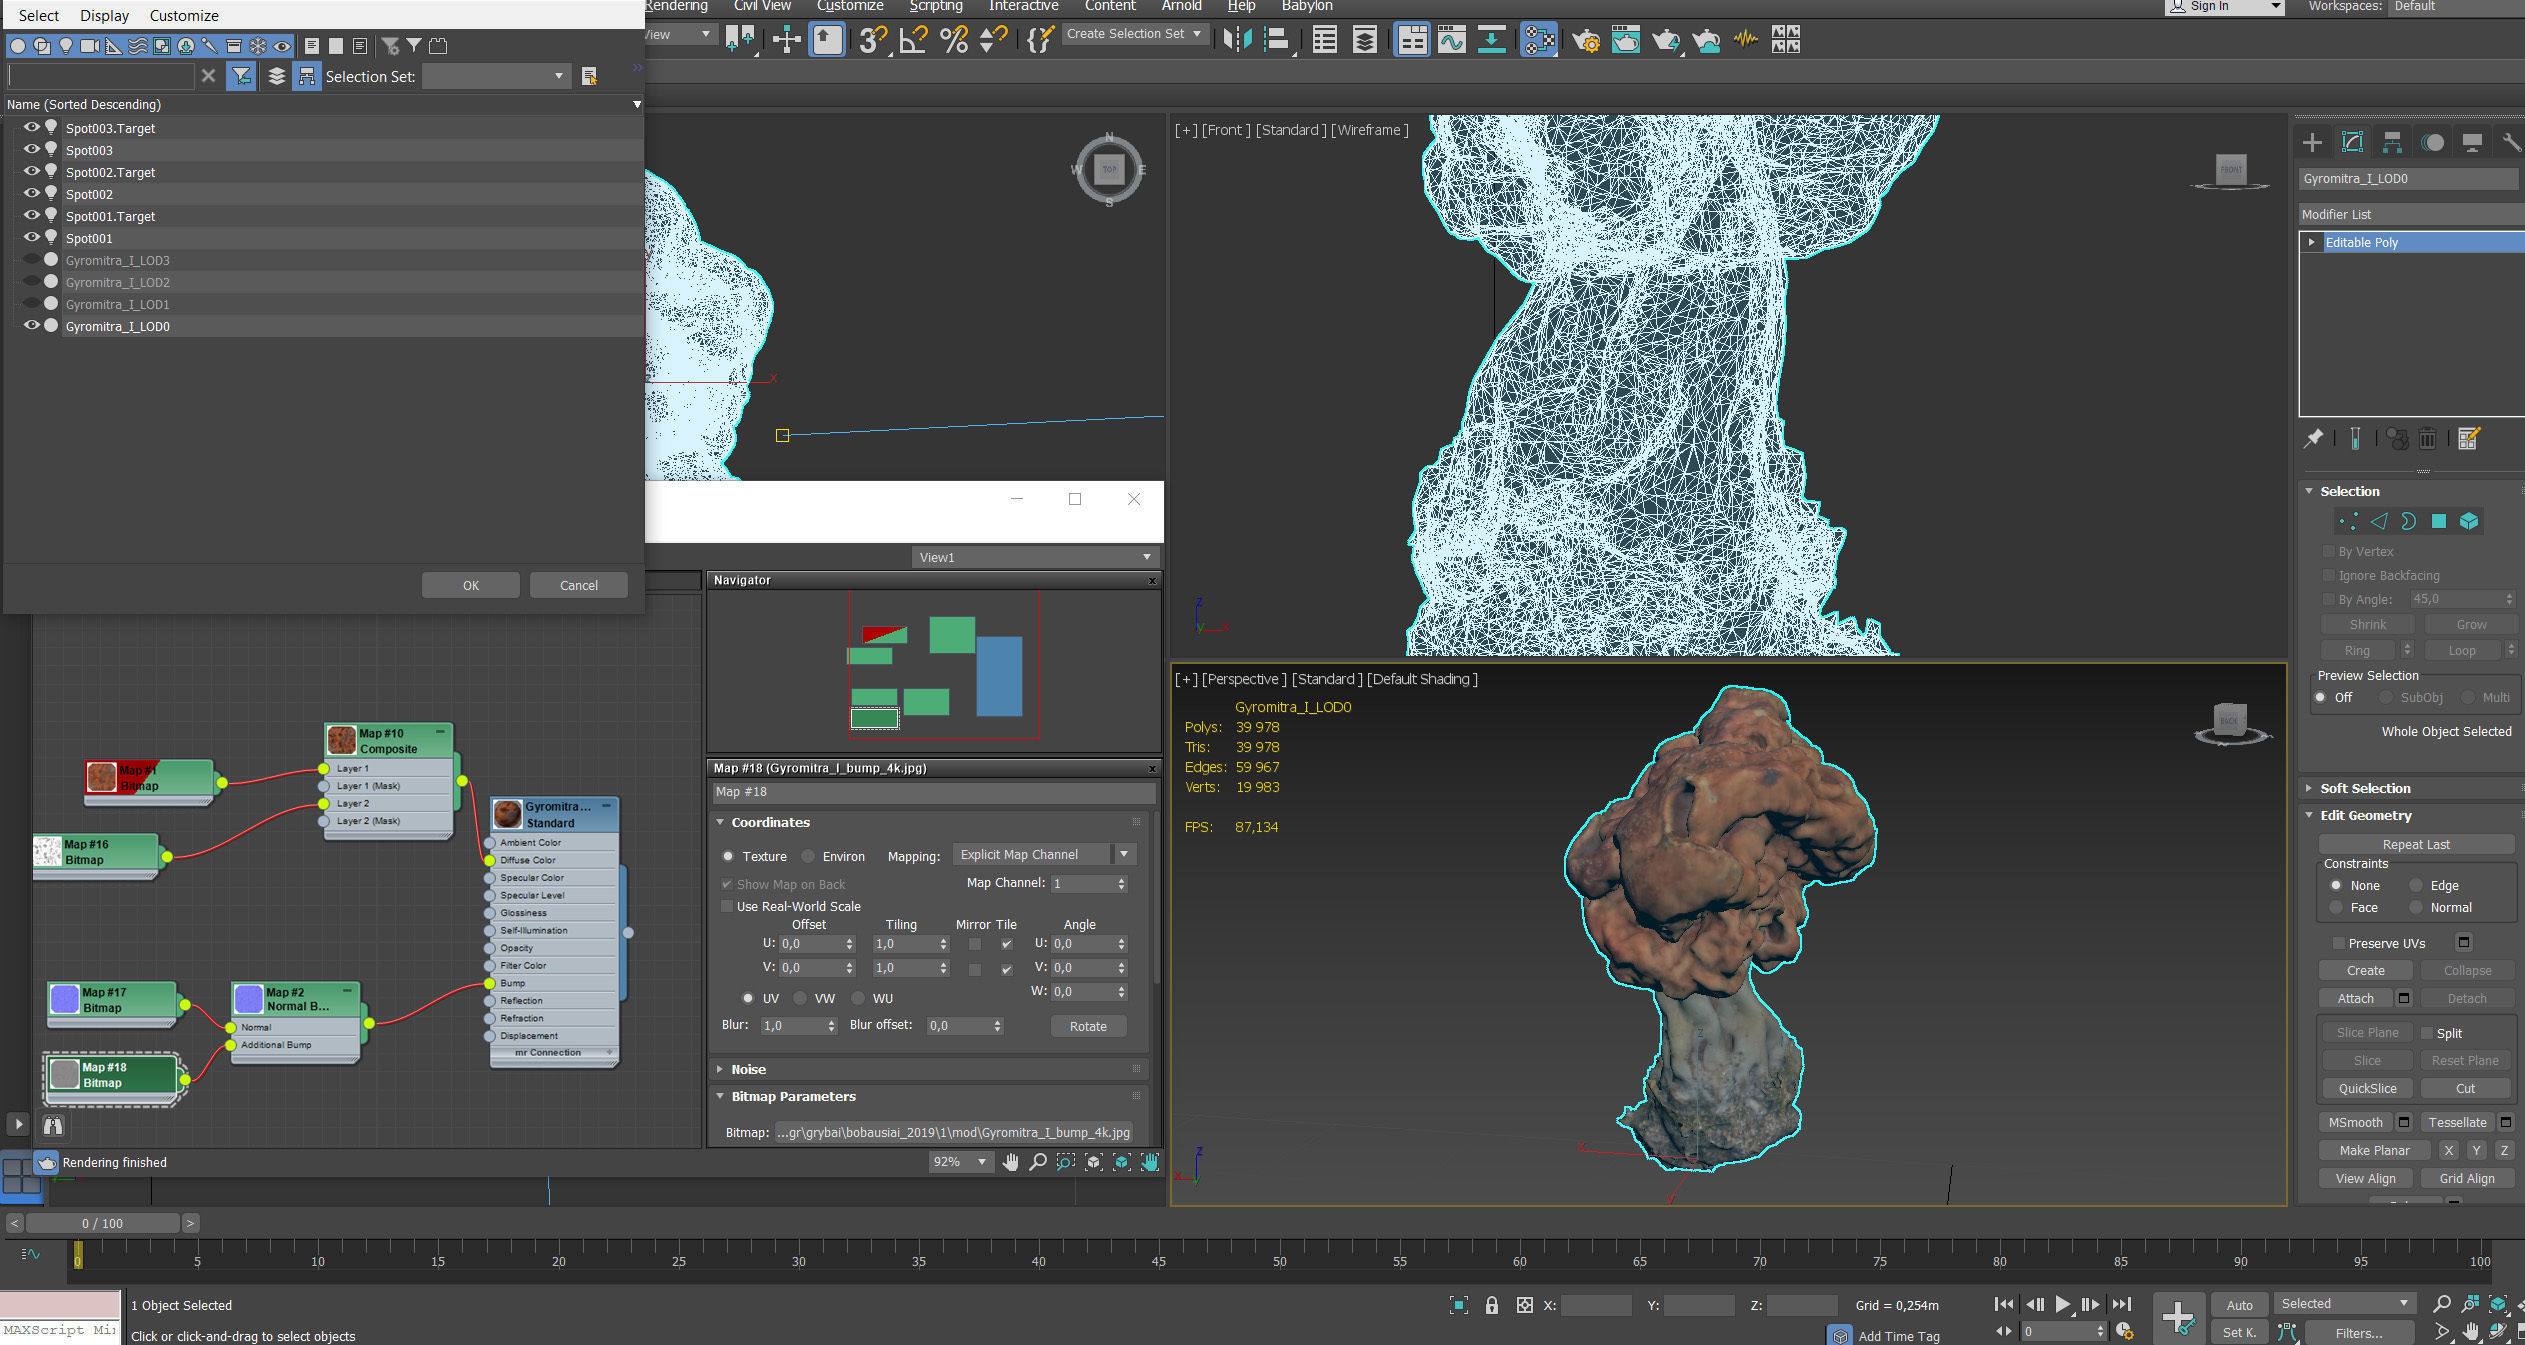Click the Sort by Layer stack icon
The height and width of the screenshot is (1345, 2525).
(277, 76)
